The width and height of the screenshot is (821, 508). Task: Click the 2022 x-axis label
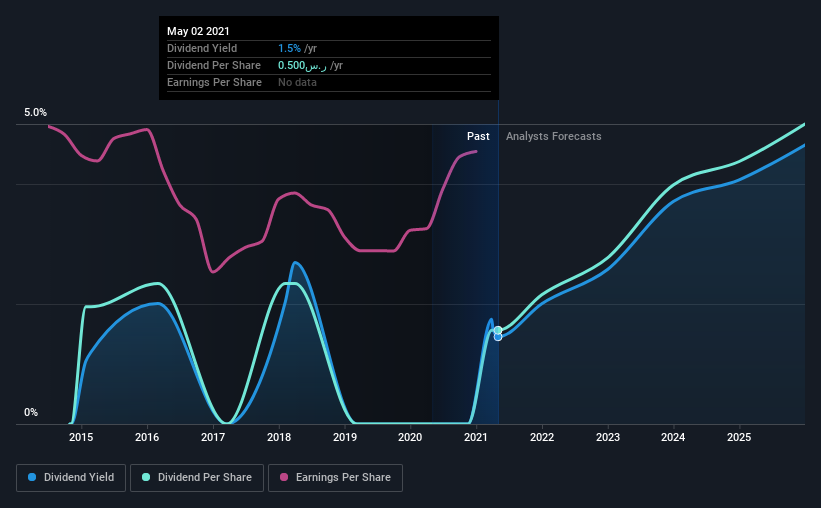[542, 437]
